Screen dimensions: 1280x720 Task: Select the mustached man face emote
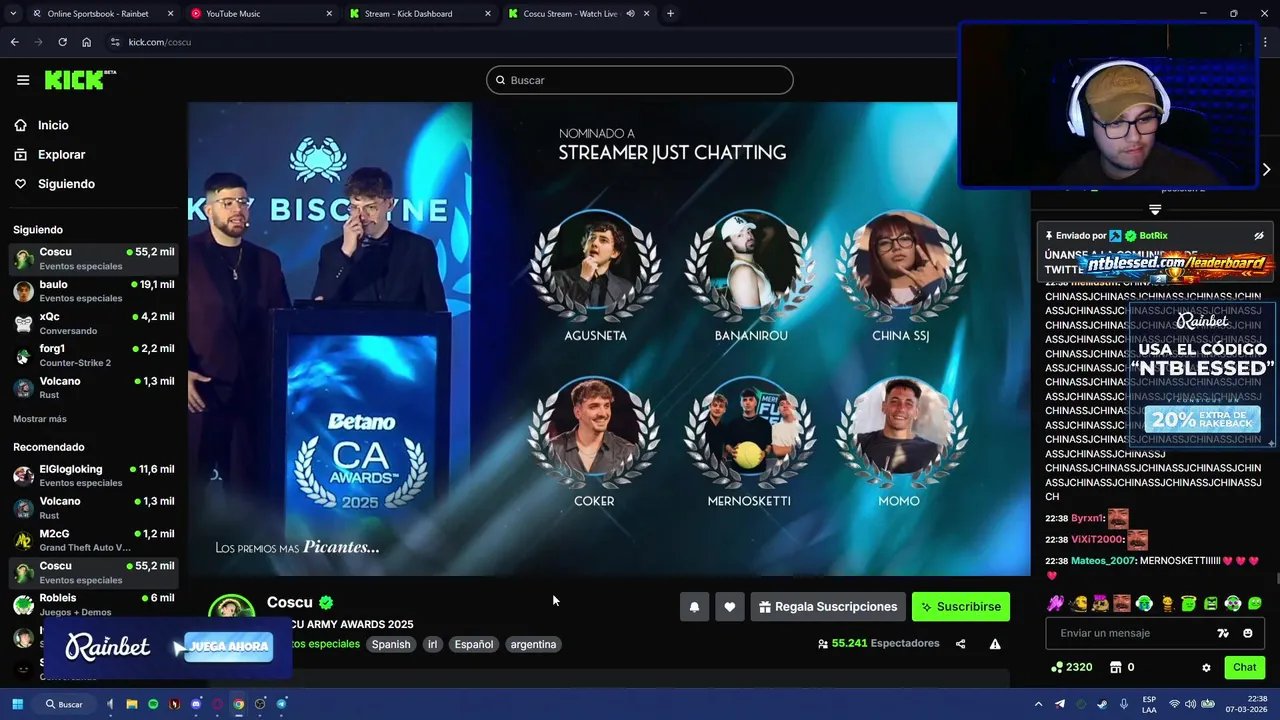pos(1123,603)
